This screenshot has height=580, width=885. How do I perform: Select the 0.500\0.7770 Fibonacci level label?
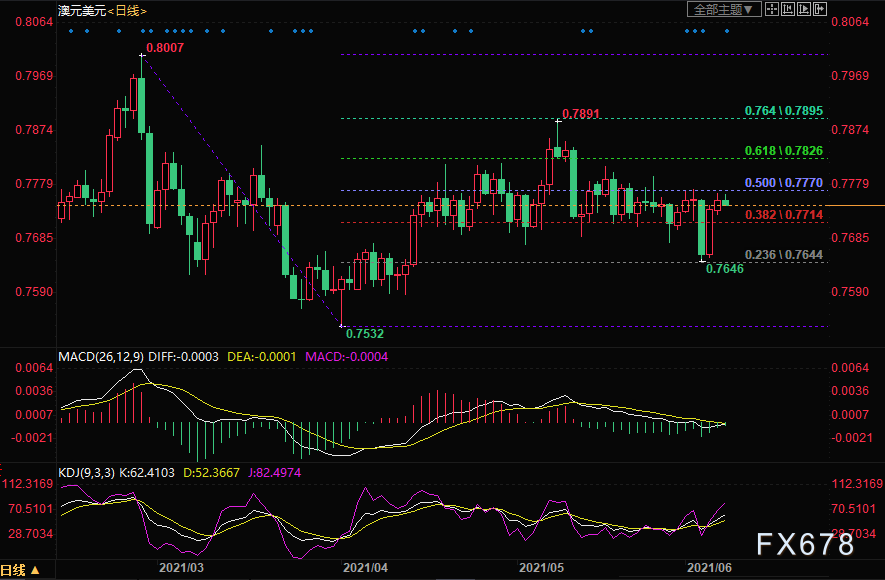(x=784, y=183)
